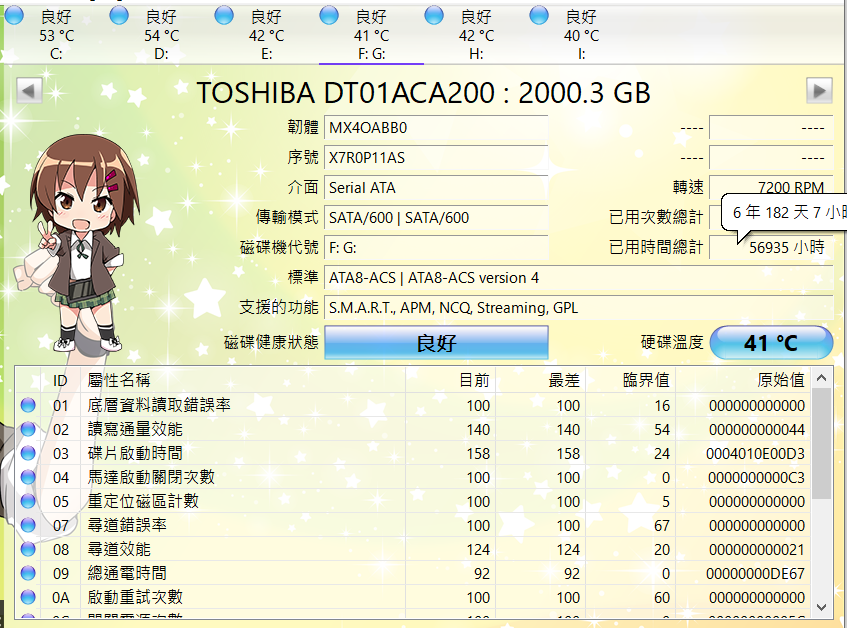Click the 最差 column header
Image resolution: width=847 pixels, height=628 pixels.
click(540, 380)
